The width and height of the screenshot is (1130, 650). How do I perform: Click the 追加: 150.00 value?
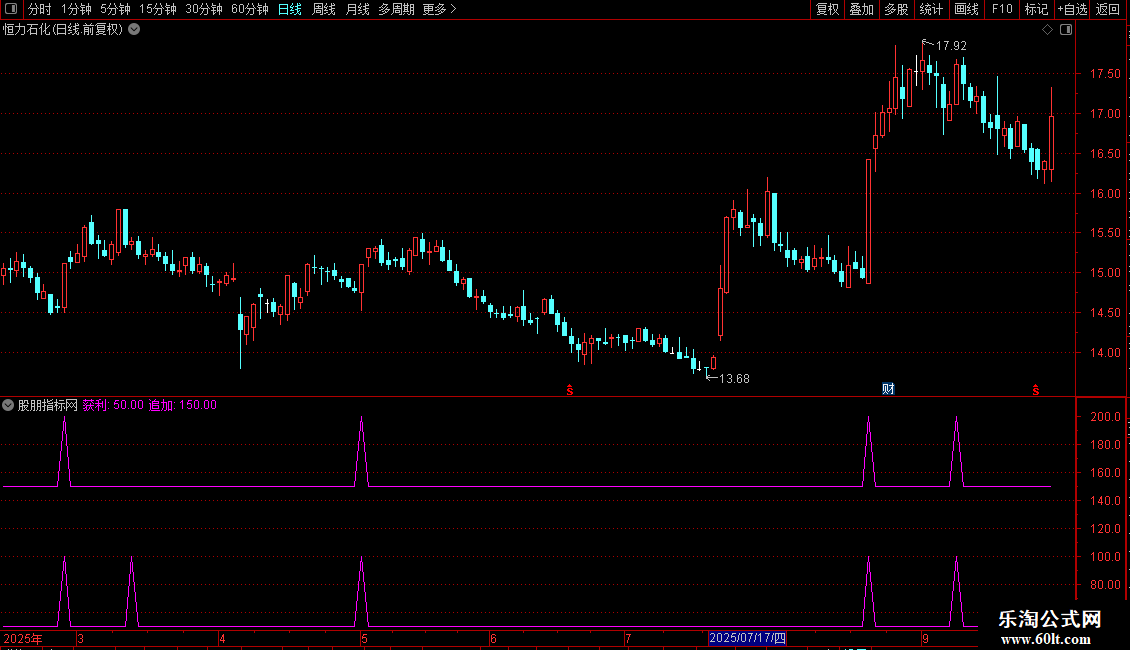(182, 405)
